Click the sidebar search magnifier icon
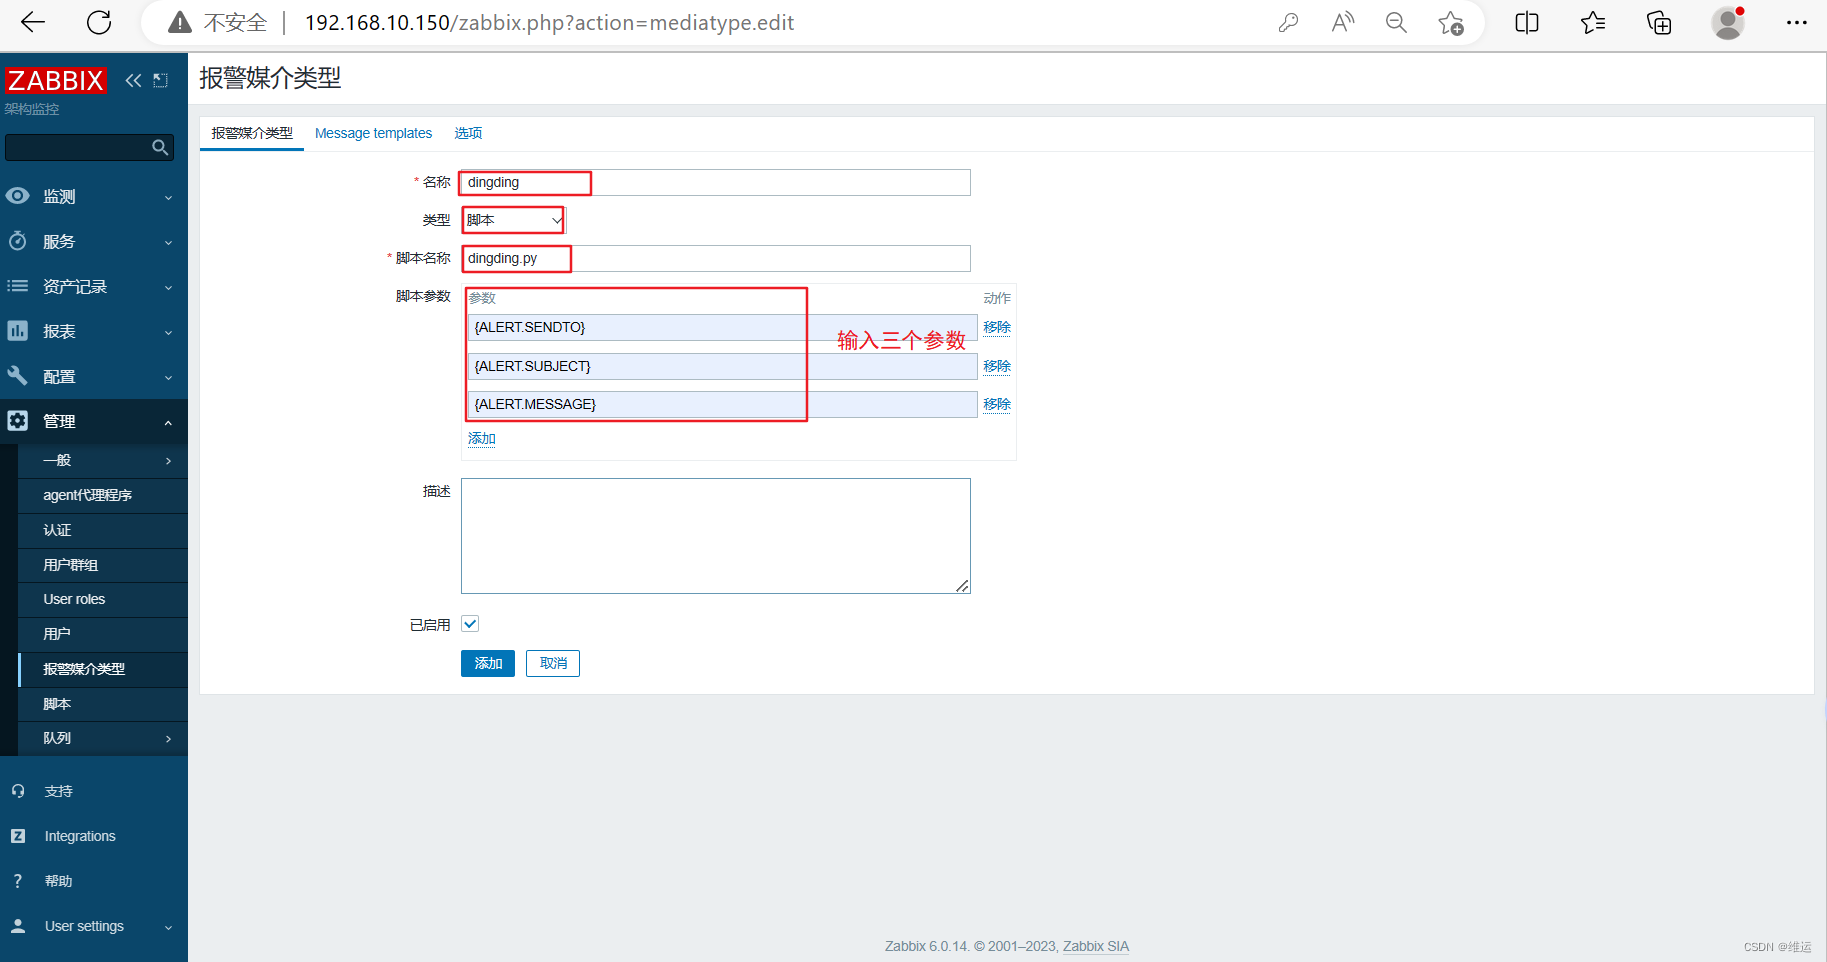Screen dimensions: 1827x962 (160, 147)
